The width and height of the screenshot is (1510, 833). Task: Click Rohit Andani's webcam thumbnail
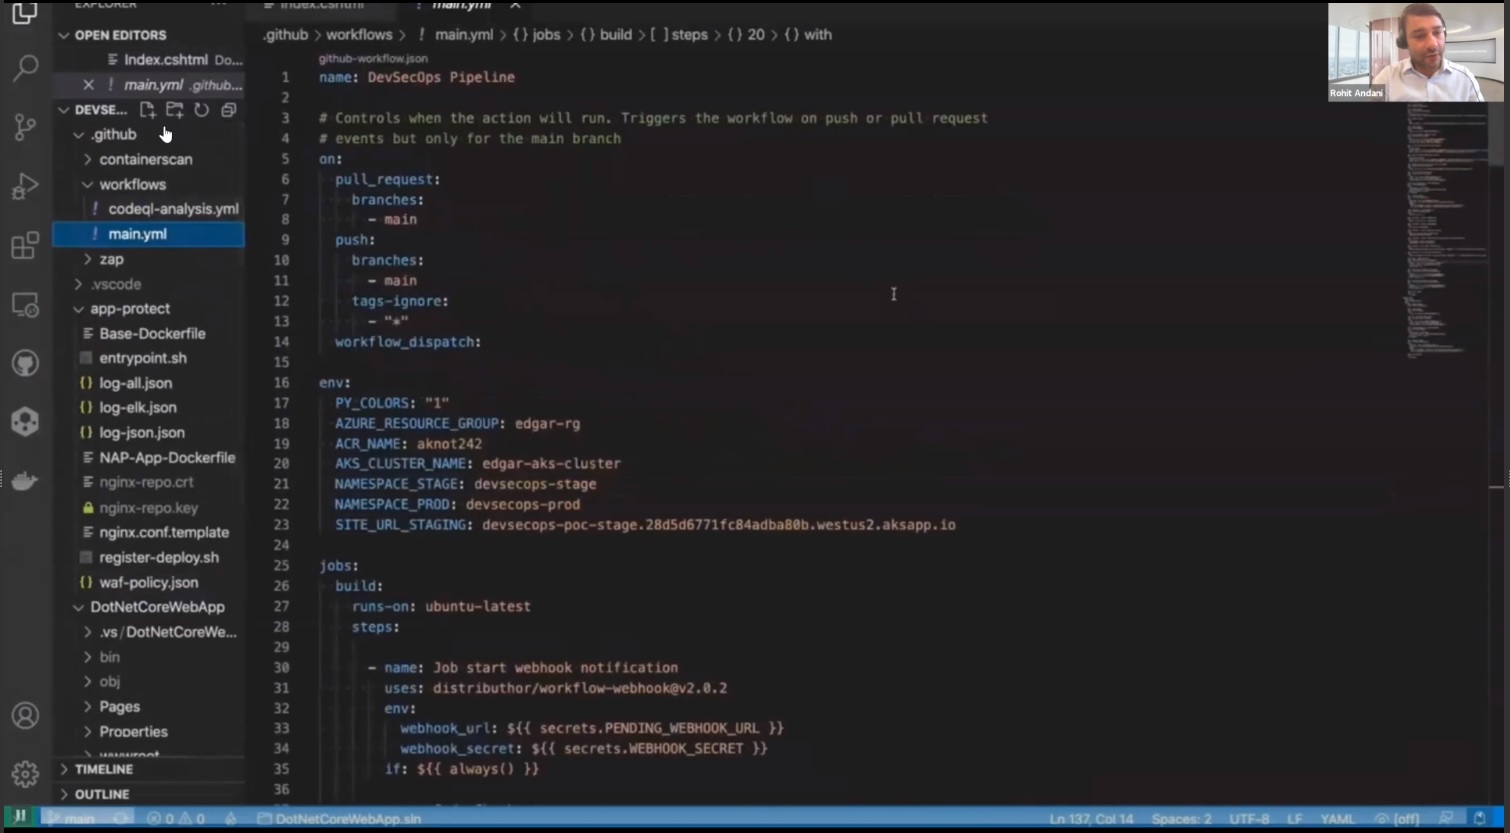(1415, 52)
